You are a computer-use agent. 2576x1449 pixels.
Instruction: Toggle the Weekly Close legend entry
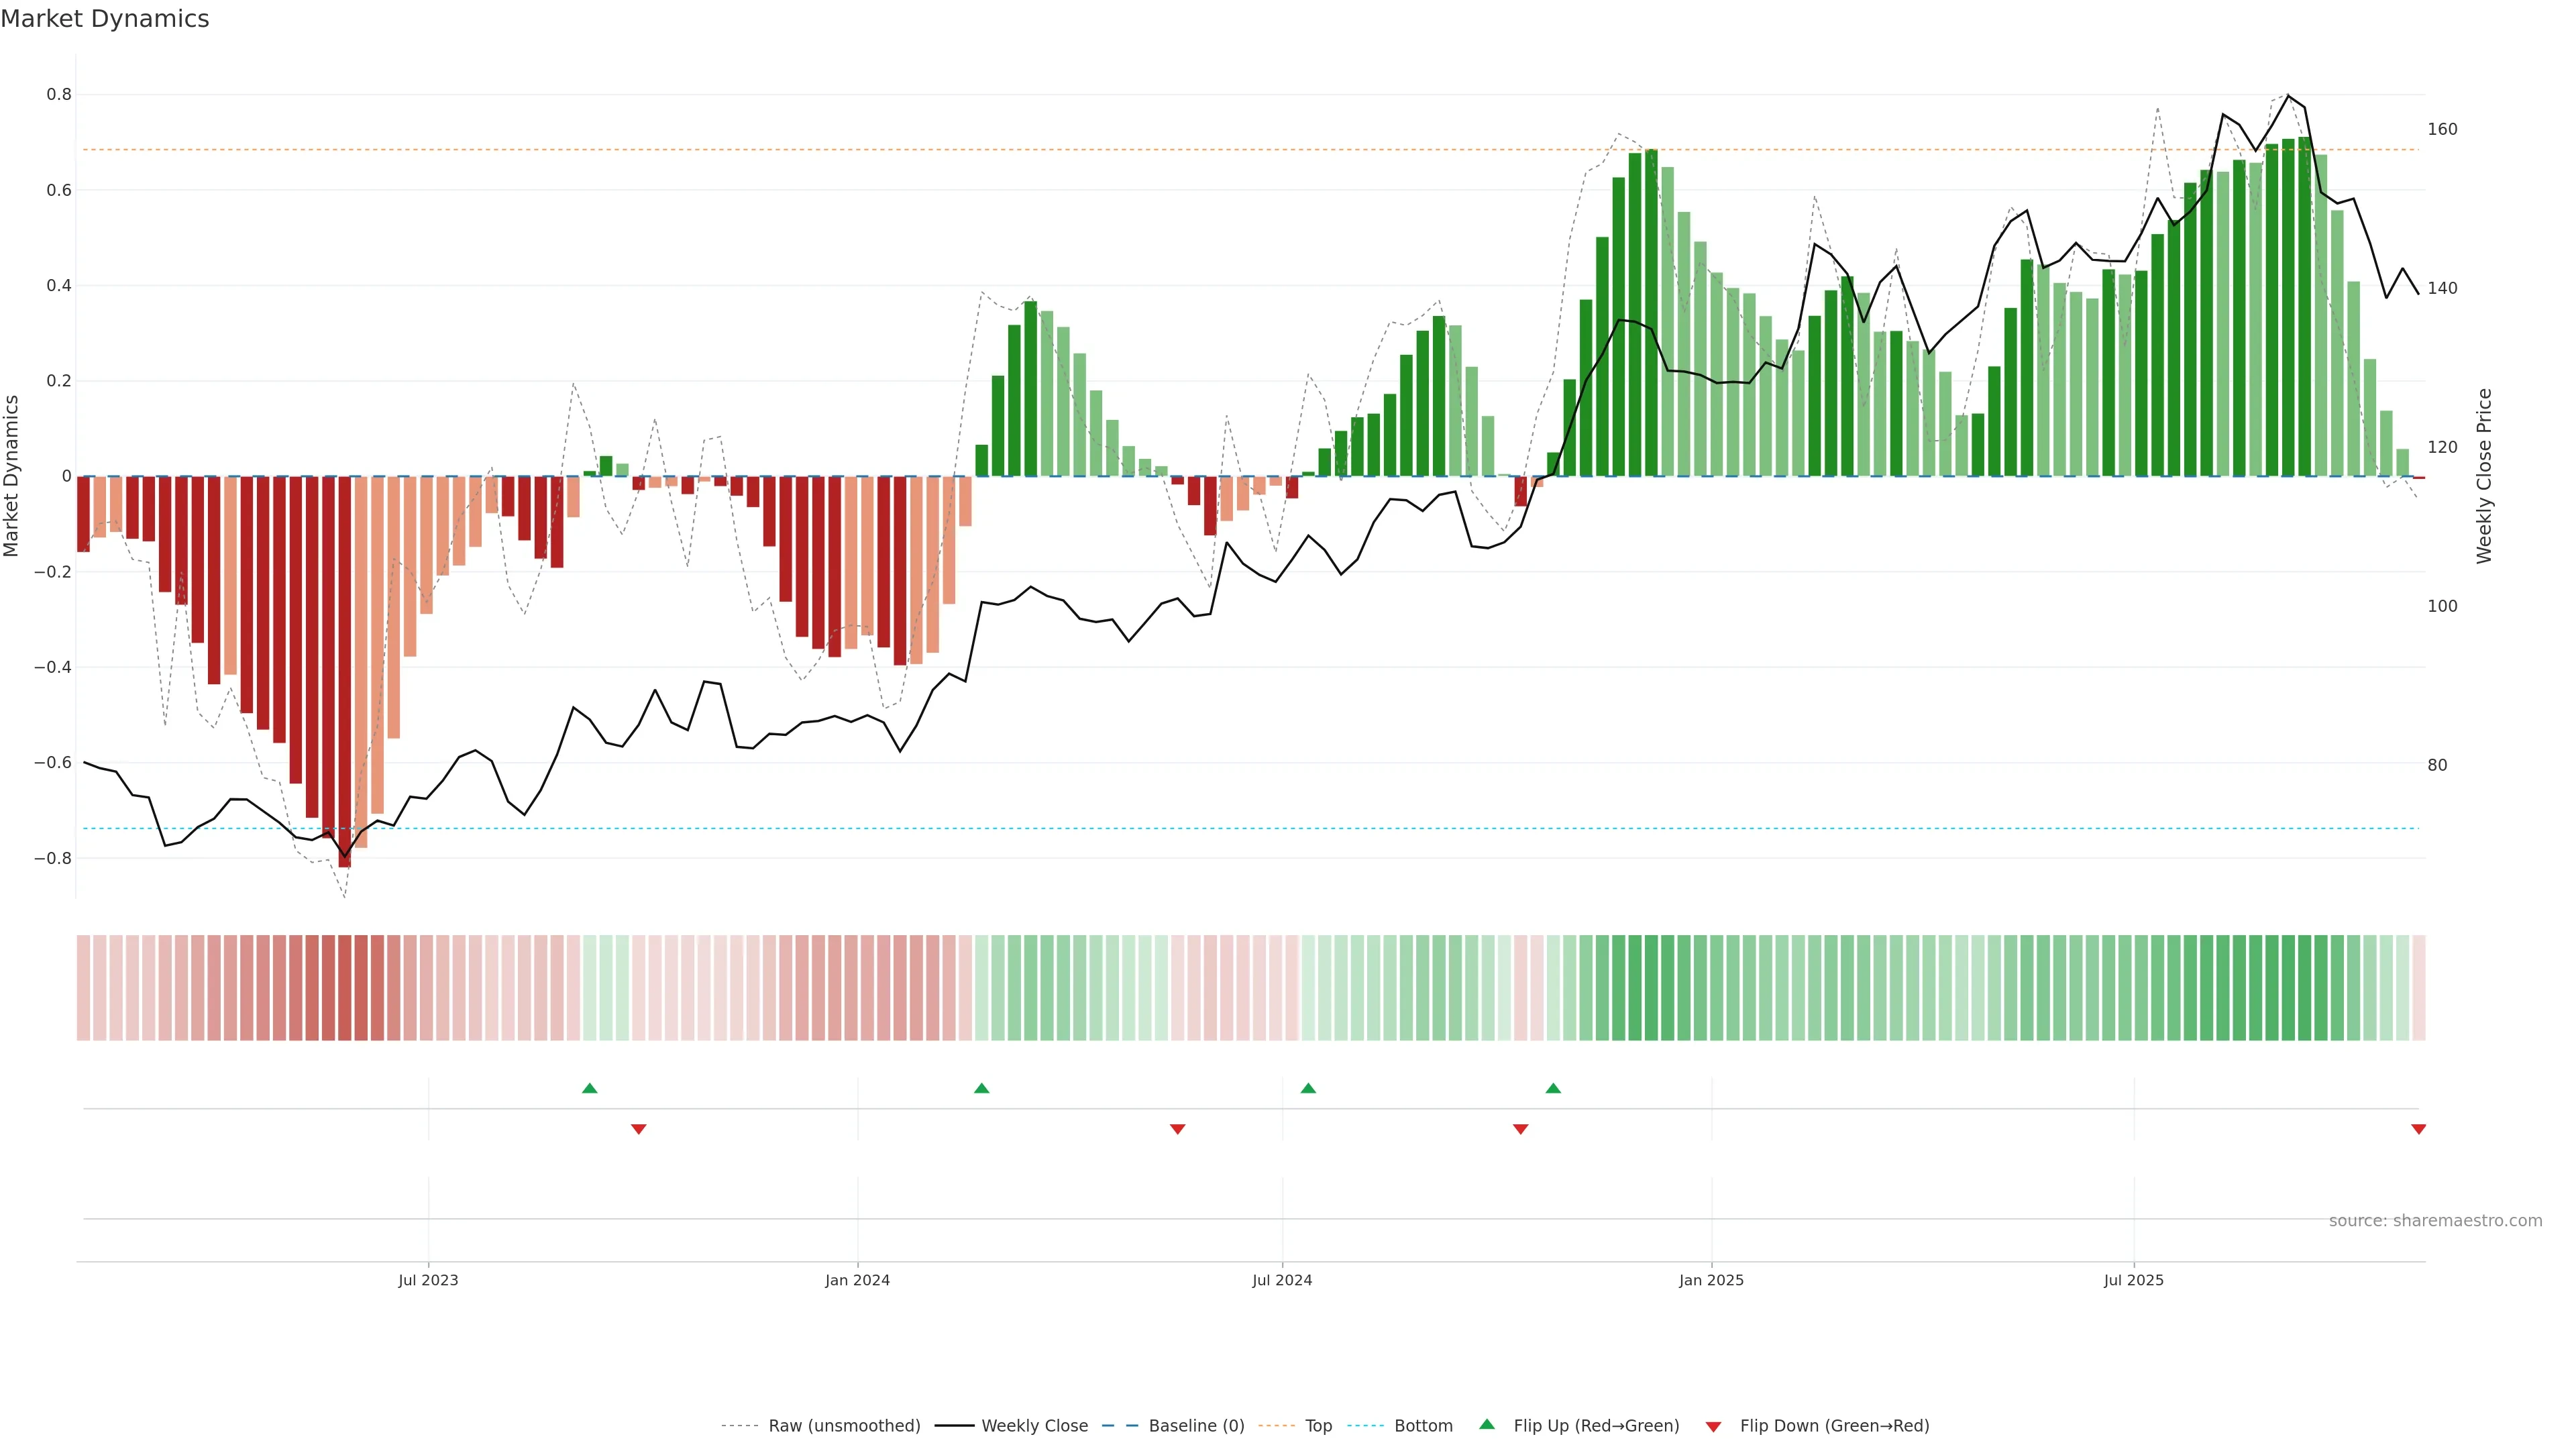1034,1425
